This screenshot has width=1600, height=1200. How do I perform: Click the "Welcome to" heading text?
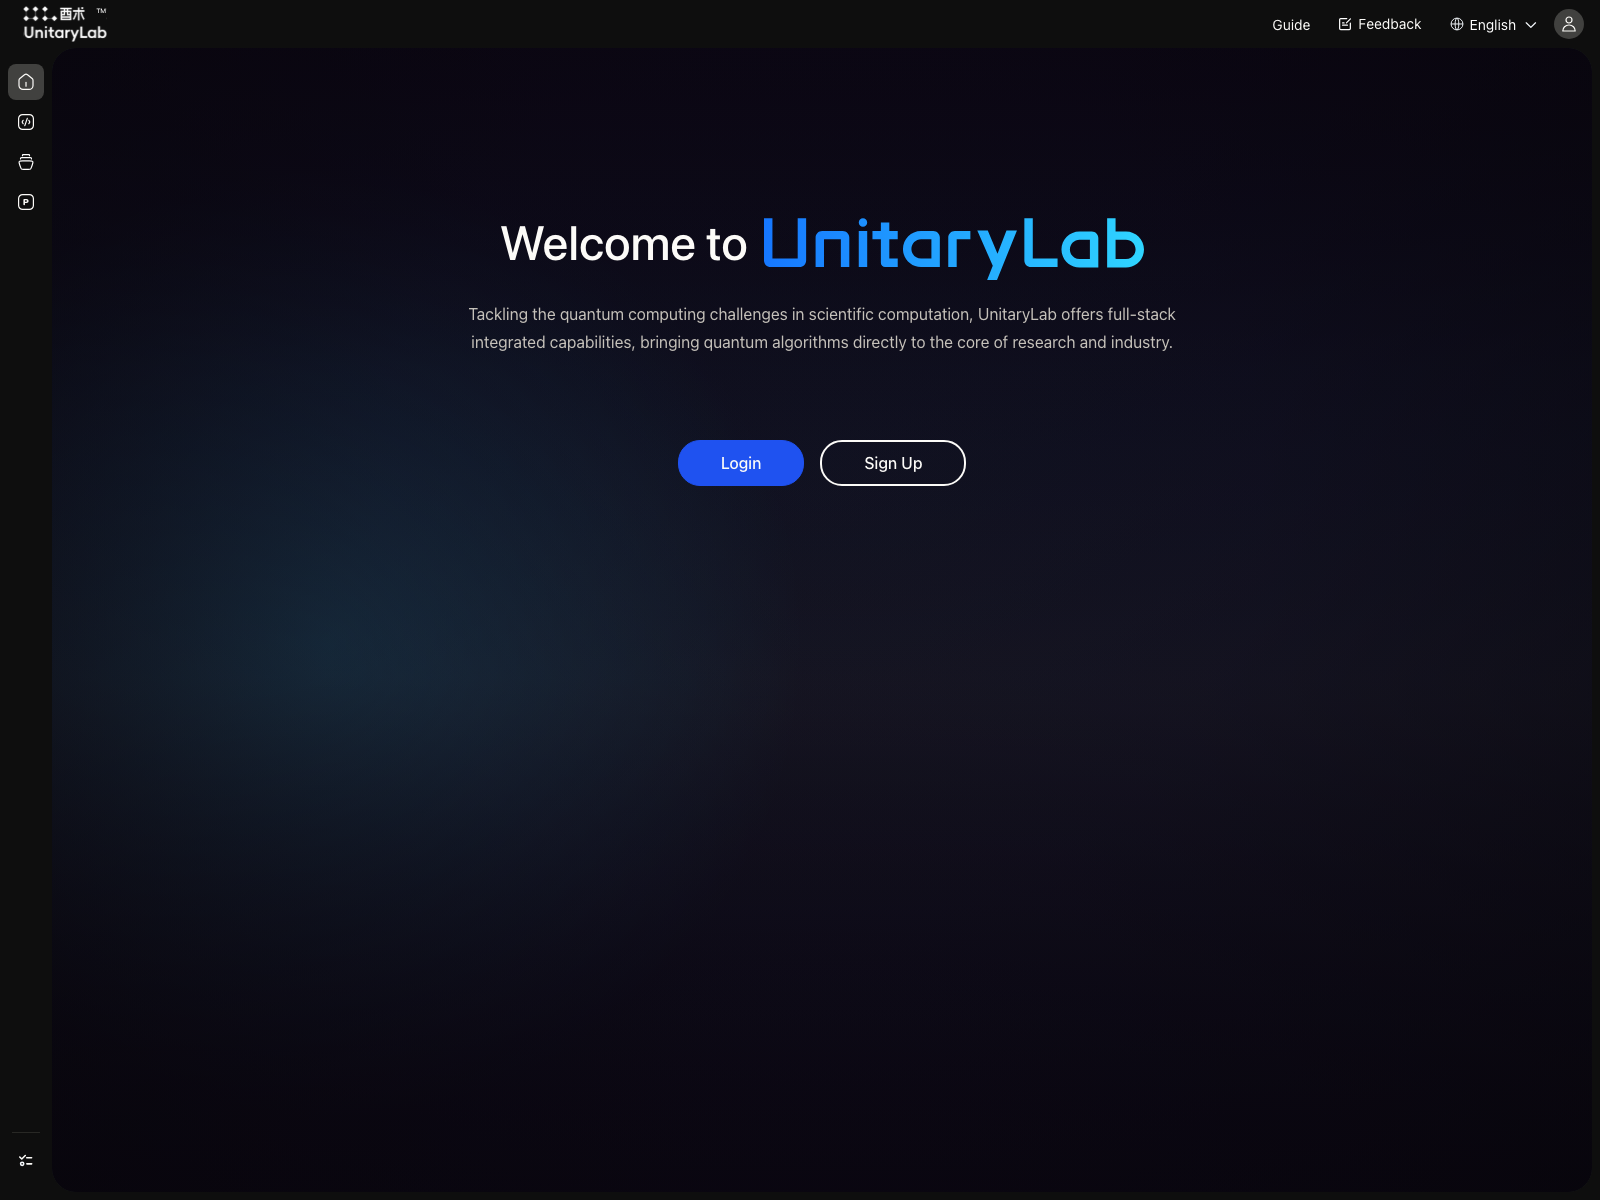click(x=624, y=244)
